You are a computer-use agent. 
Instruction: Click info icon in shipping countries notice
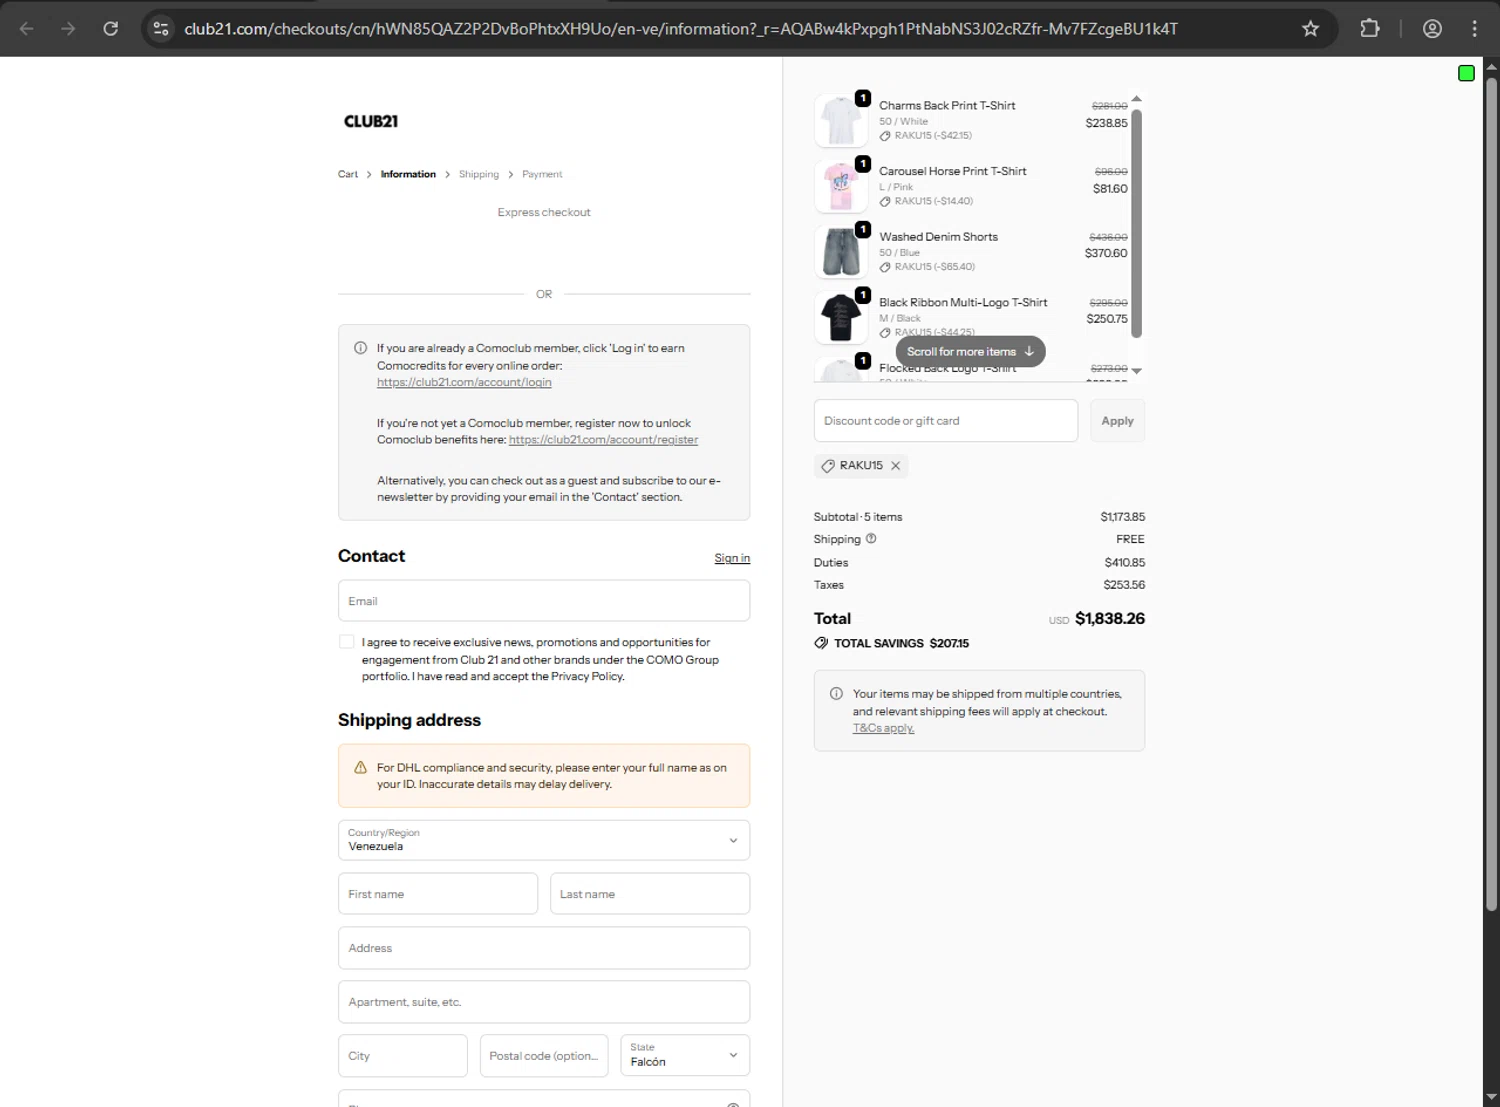click(x=836, y=694)
